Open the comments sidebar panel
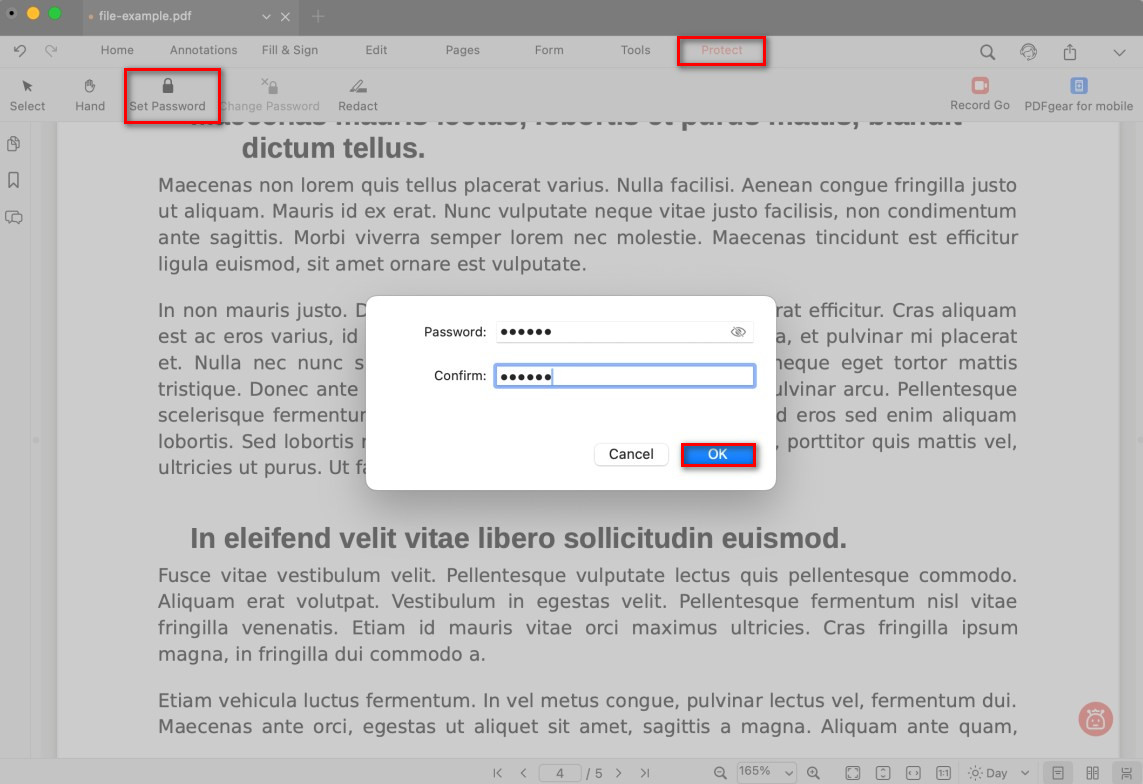The image size is (1143, 784). pos(14,217)
